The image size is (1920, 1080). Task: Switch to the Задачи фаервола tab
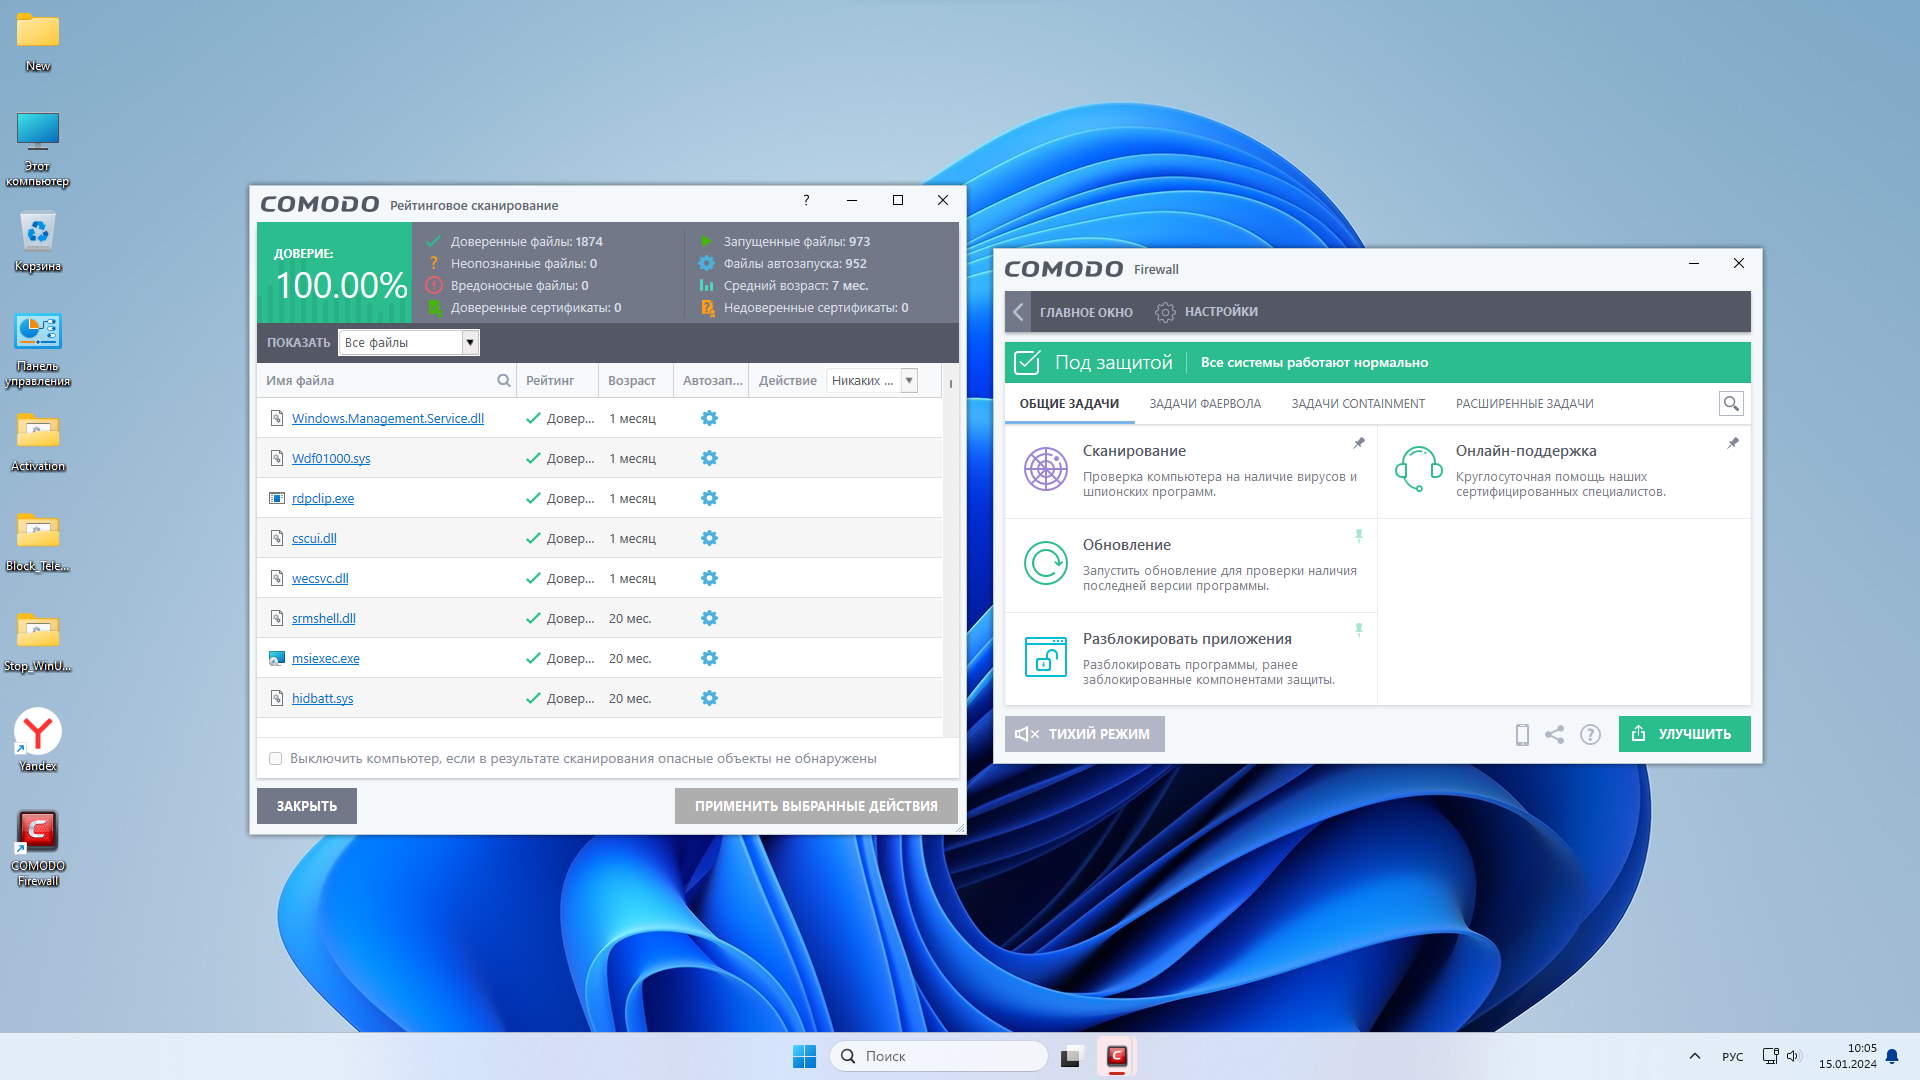click(x=1204, y=404)
